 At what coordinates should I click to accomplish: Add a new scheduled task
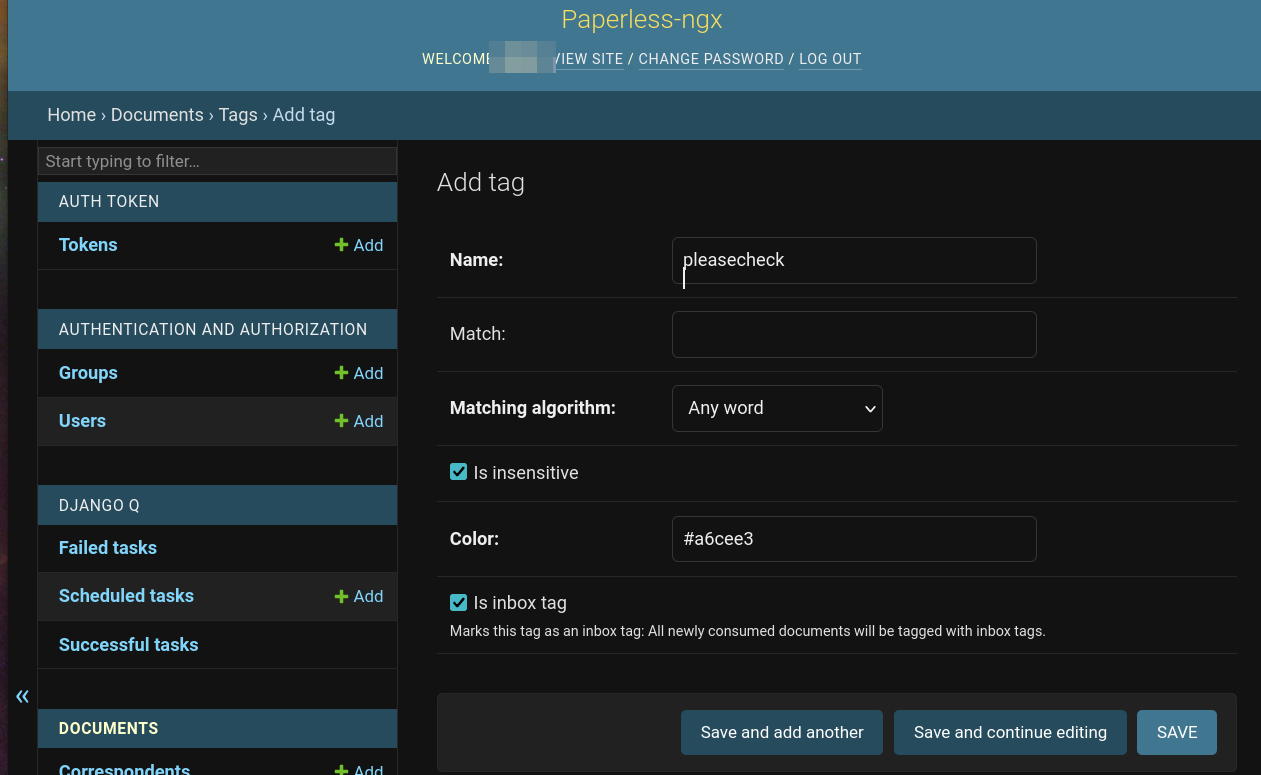358,596
